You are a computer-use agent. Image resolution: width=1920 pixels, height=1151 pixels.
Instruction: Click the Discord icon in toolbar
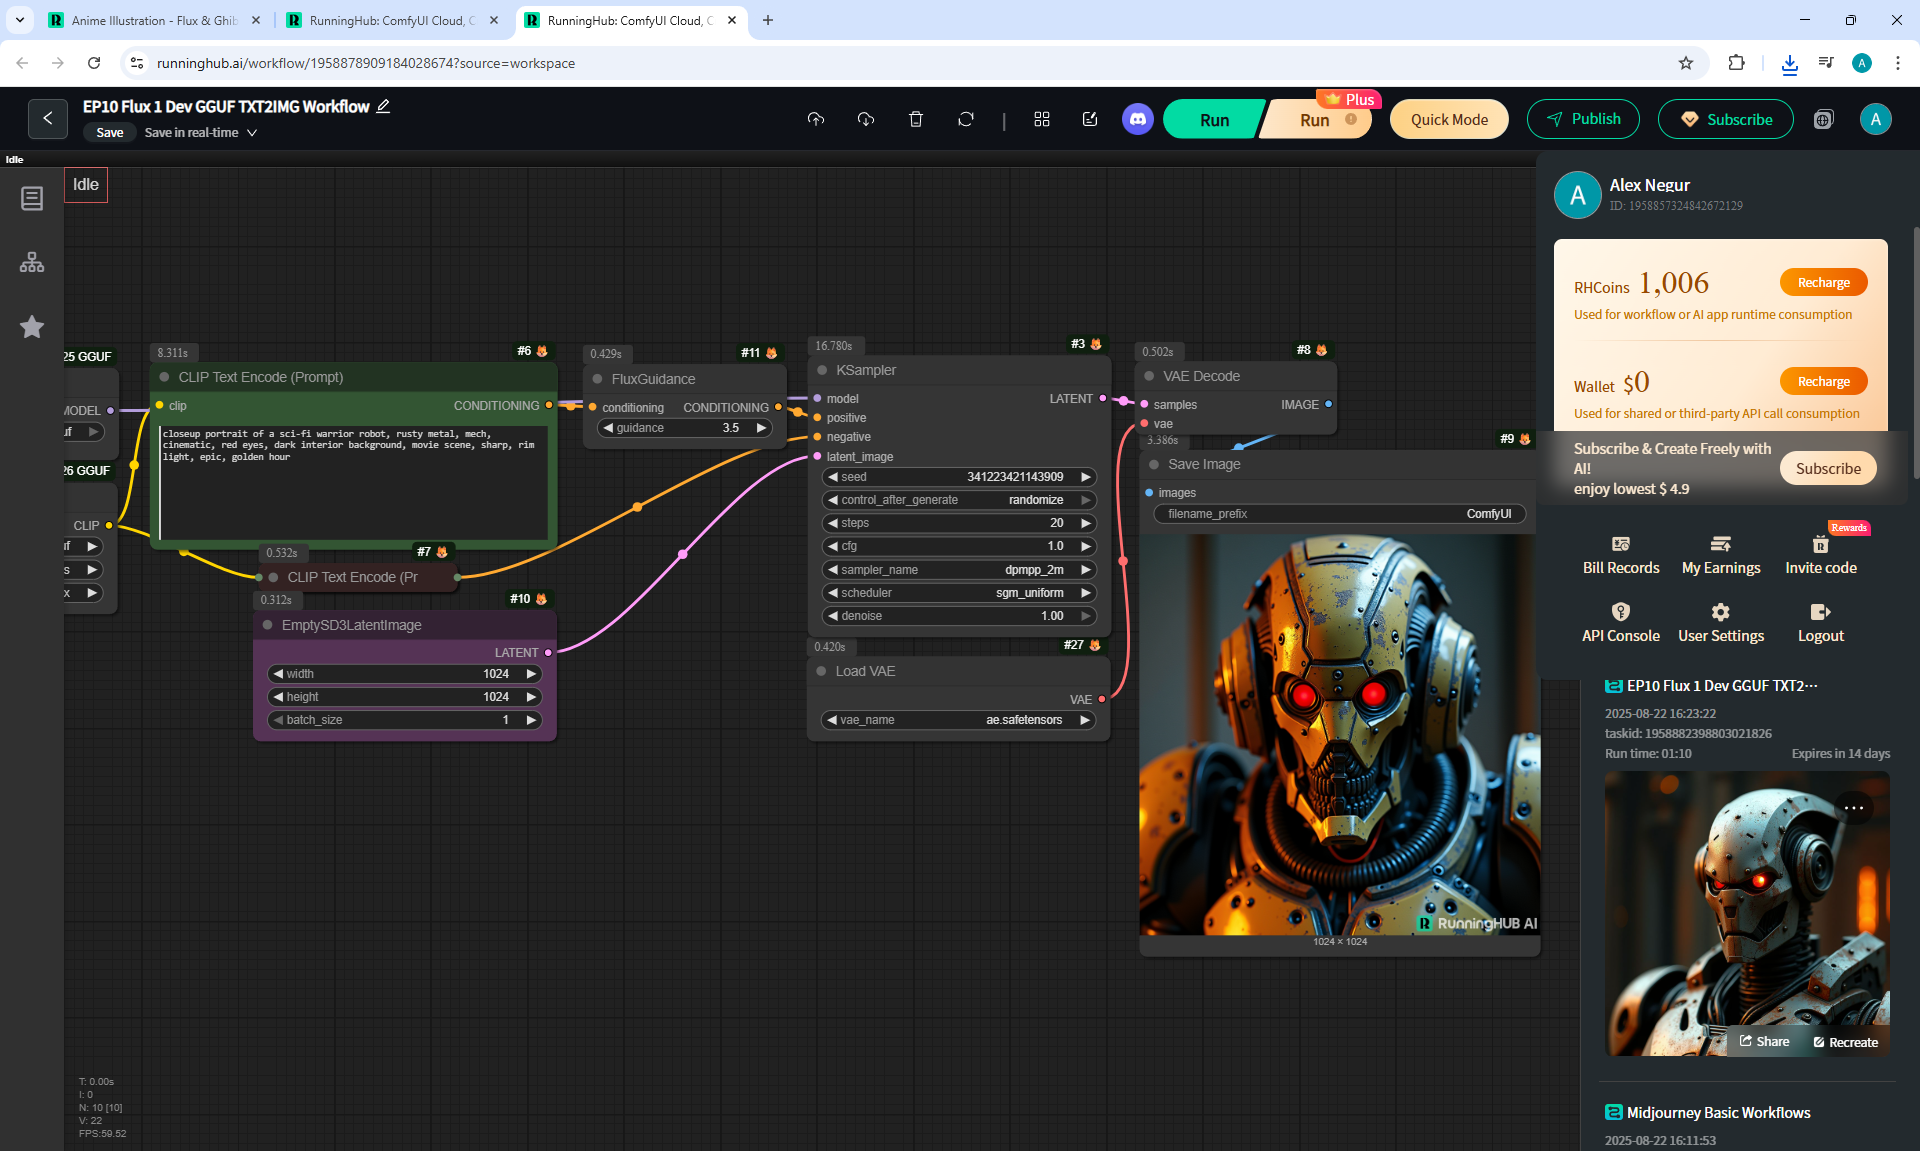click(x=1137, y=119)
